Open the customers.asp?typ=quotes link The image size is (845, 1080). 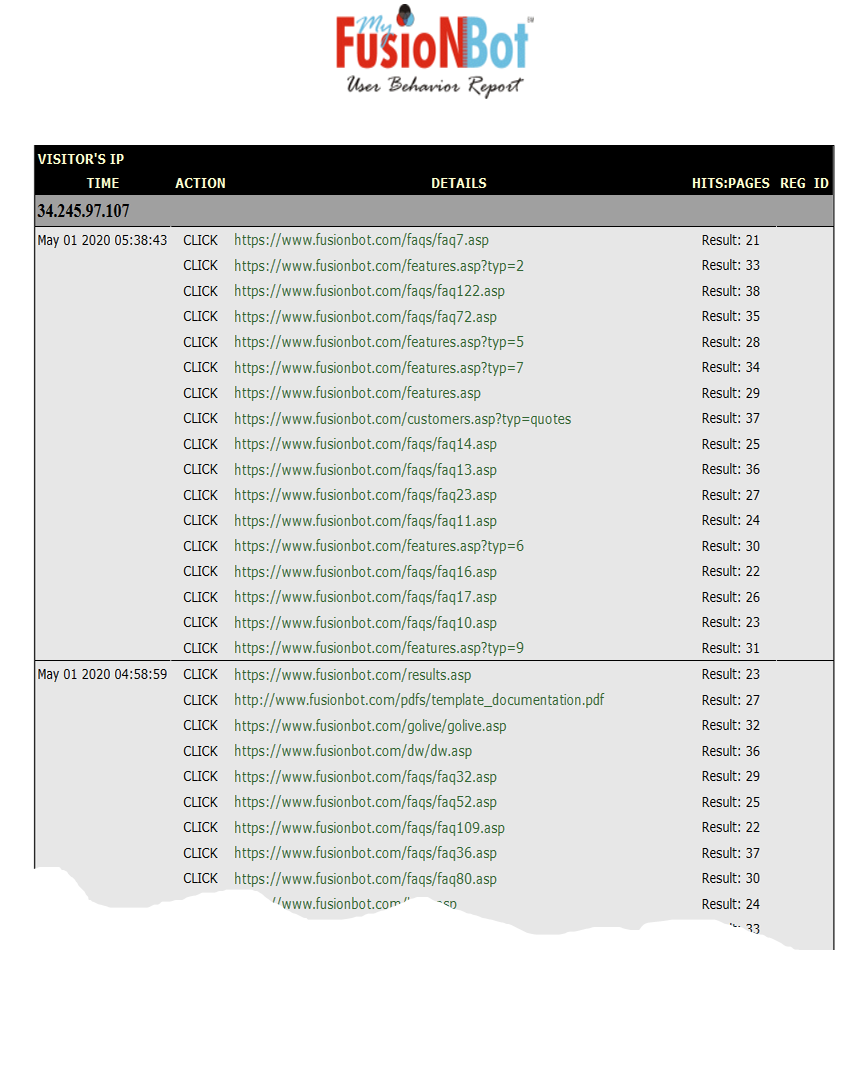tap(403, 419)
